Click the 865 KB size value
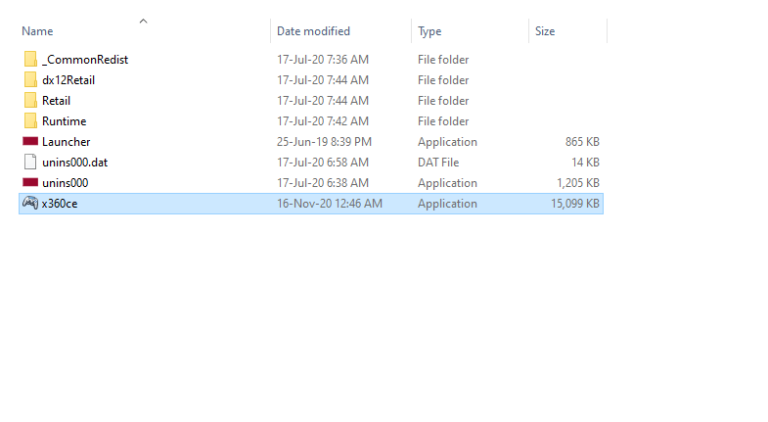768x422 pixels. click(582, 141)
